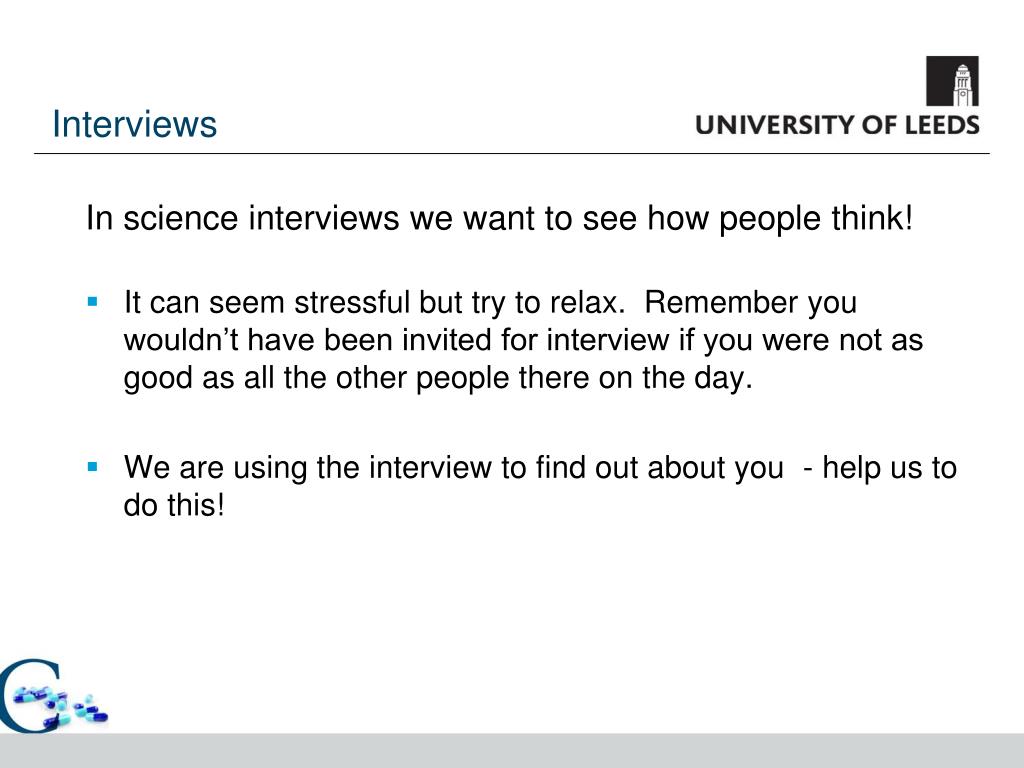Click the grey footer bar at the bottom
1024x768 pixels.
pos(512,750)
